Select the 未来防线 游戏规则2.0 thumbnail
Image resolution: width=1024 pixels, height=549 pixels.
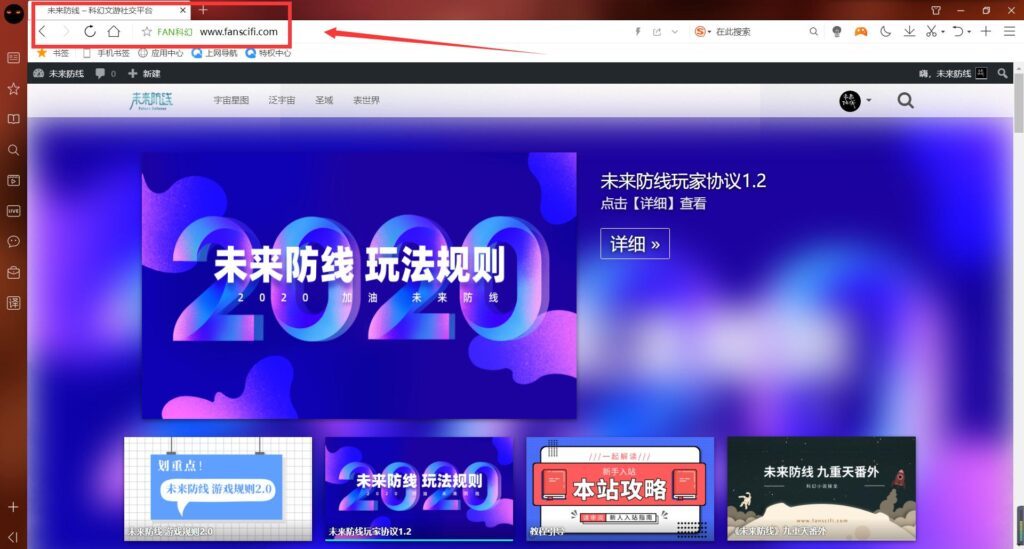tap(218, 488)
